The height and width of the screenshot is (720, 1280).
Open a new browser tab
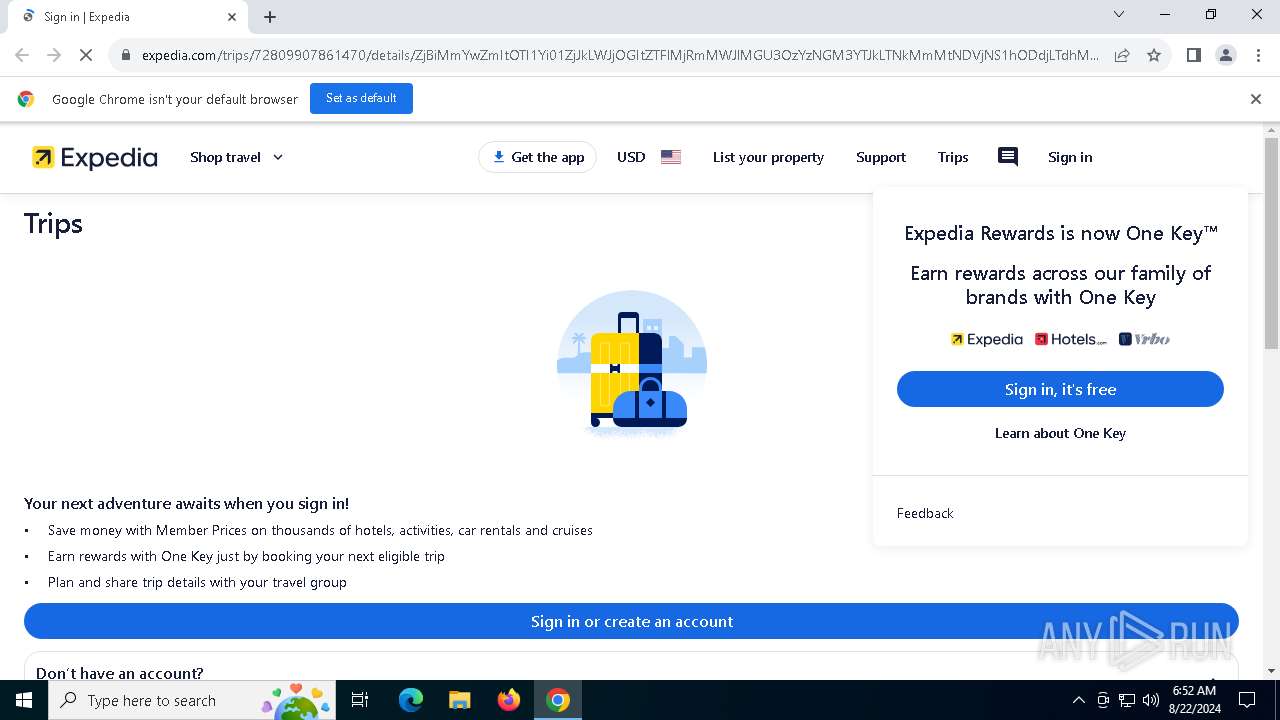(270, 17)
